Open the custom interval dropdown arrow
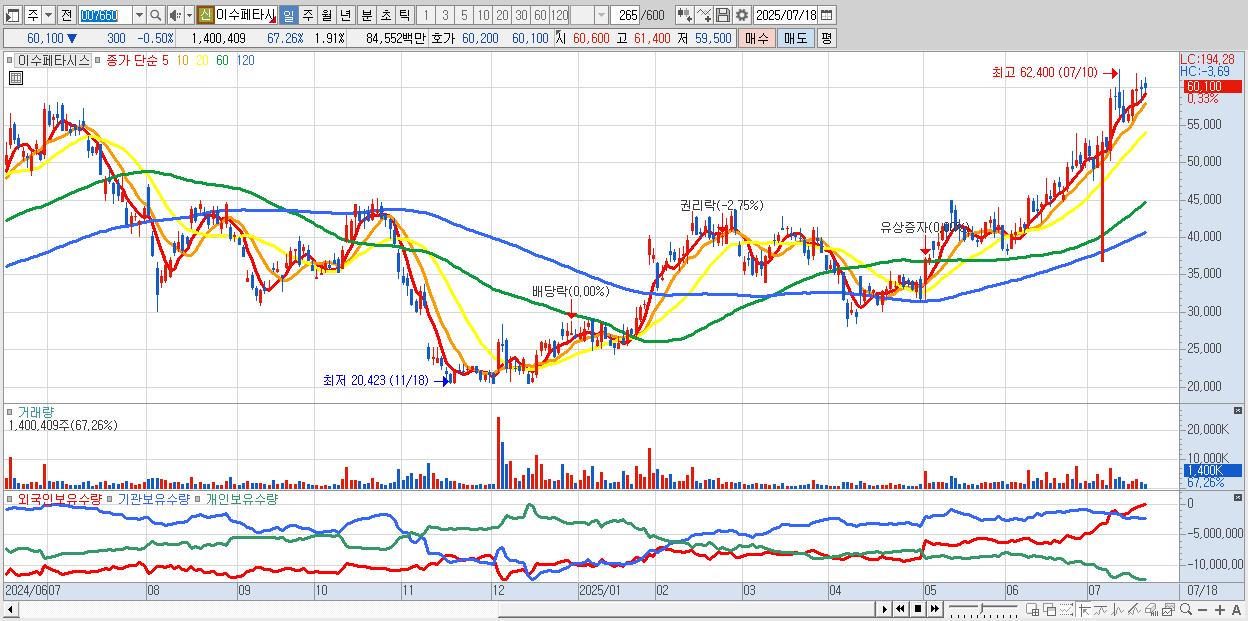Screen dimensions: 1248x621 pyautogui.click(x=601, y=15)
